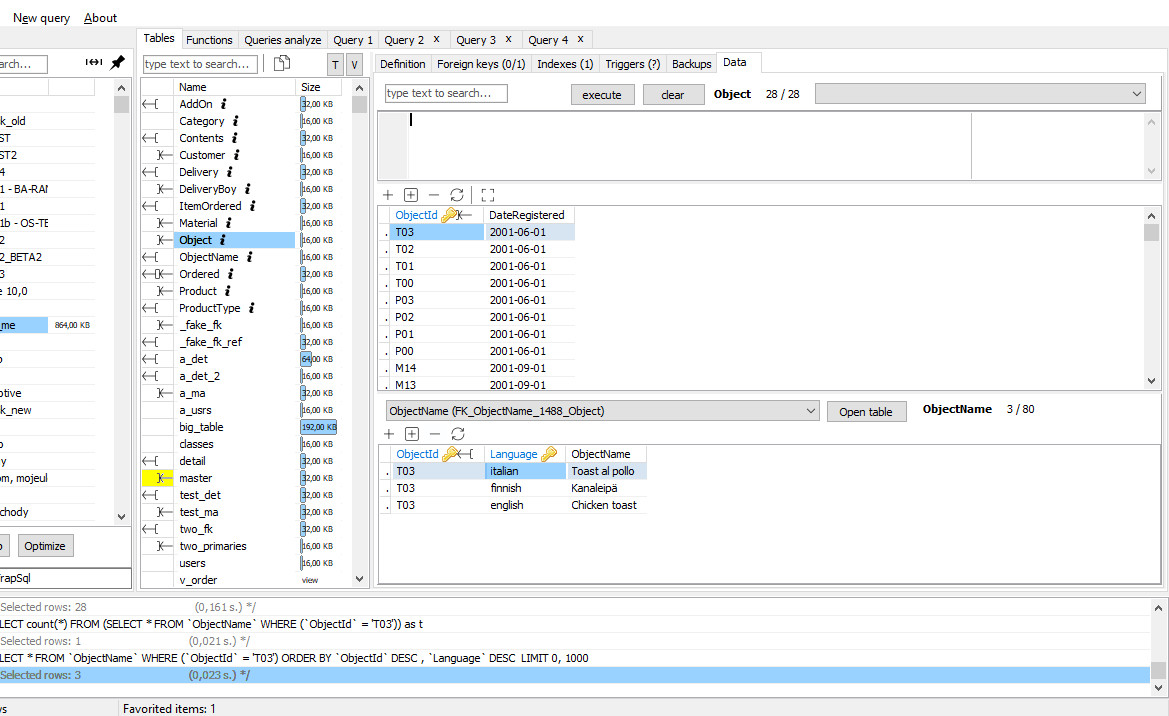Open the New query menu
The width and height of the screenshot is (1169, 716).
41,18
